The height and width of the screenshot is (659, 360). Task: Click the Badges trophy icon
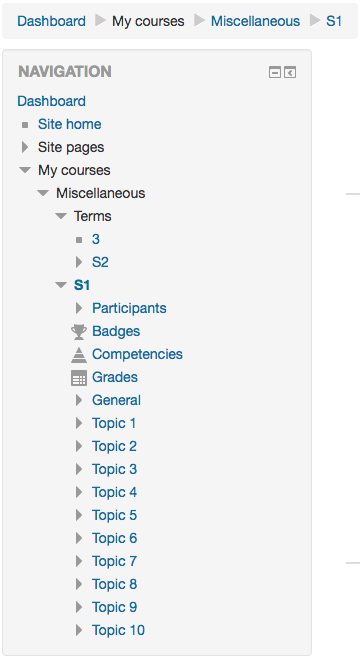pyautogui.click(x=79, y=332)
